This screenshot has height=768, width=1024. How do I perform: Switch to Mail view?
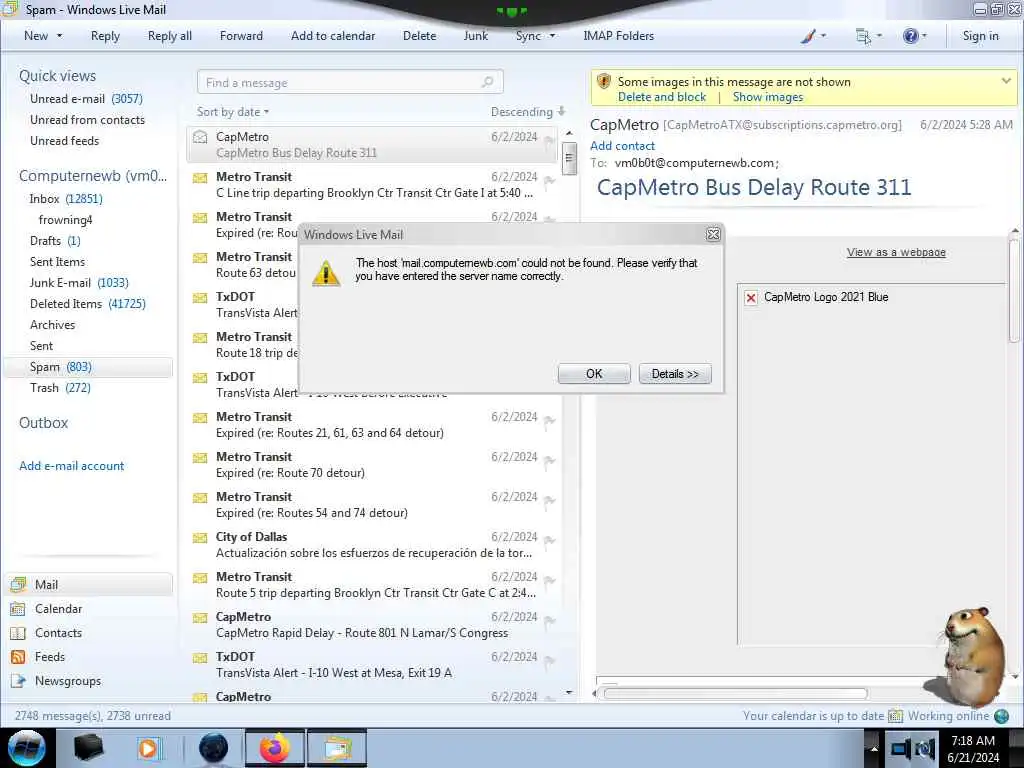coord(89,584)
